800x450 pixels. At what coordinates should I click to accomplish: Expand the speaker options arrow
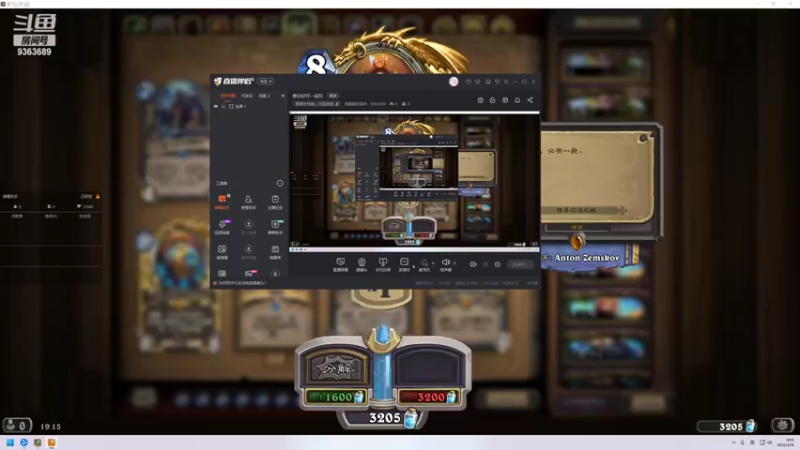point(455,263)
